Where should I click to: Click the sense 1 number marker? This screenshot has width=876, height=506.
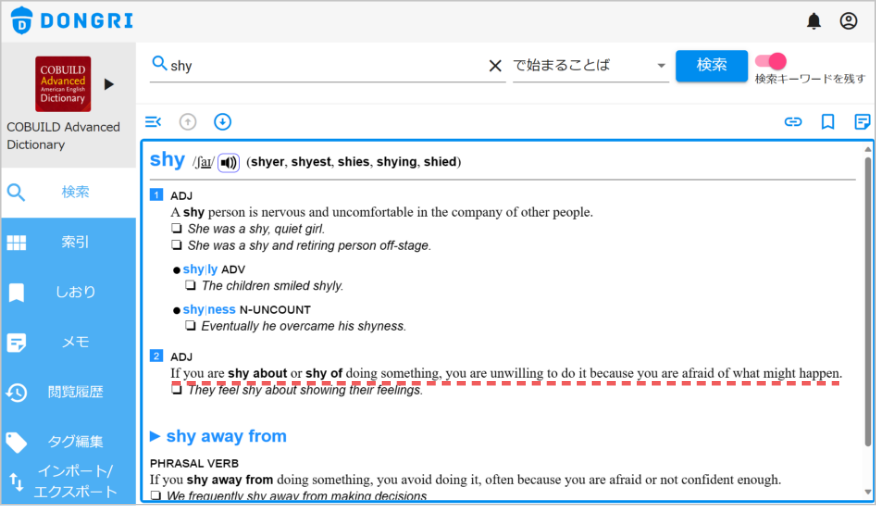(x=156, y=195)
